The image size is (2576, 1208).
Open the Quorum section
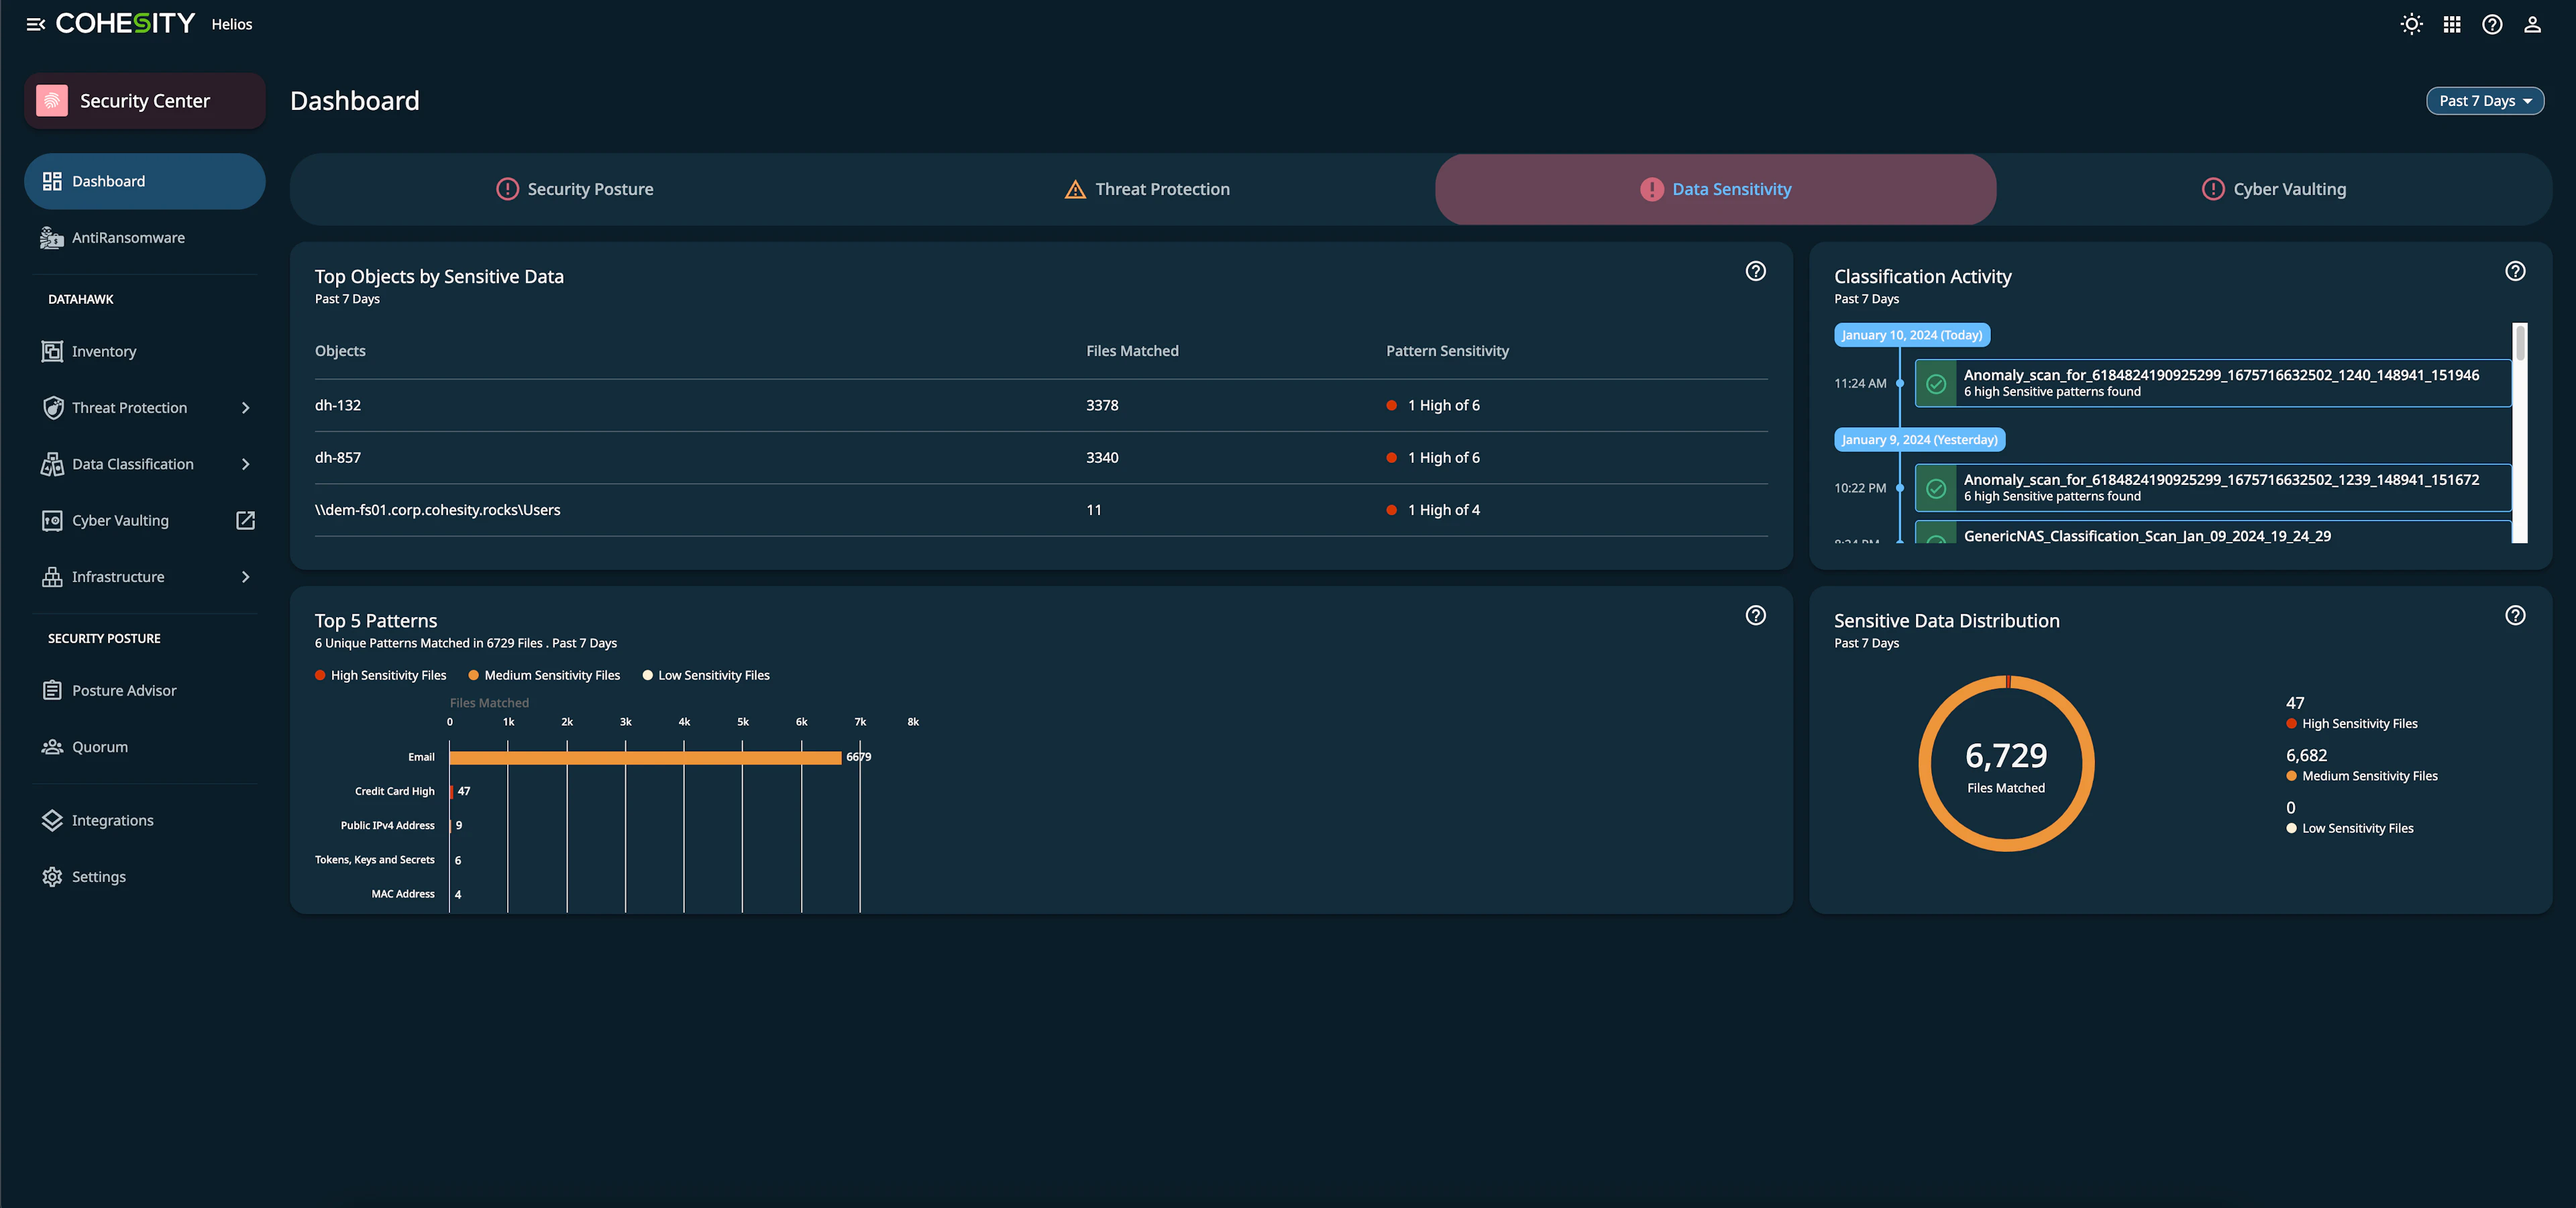[100, 746]
